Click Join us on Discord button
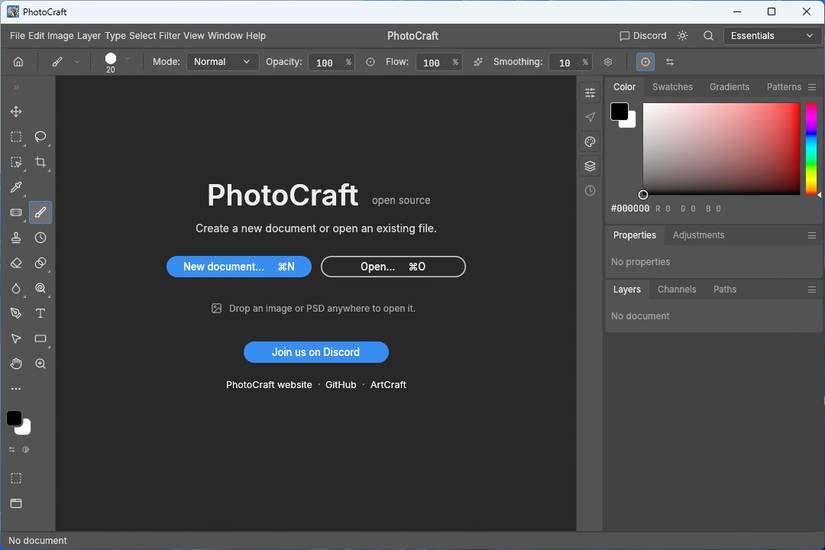Viewport: 825px width, 550px height. click(x=316, y=352)
